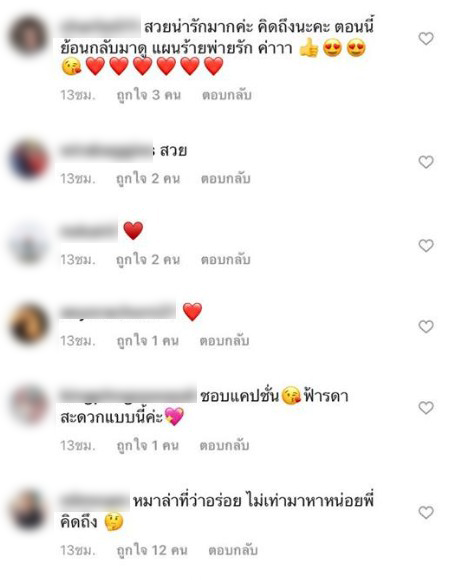Reply to the ชอบแคปชั่น comment
This screenshot has width=457, height=580.
click(224, 445)
